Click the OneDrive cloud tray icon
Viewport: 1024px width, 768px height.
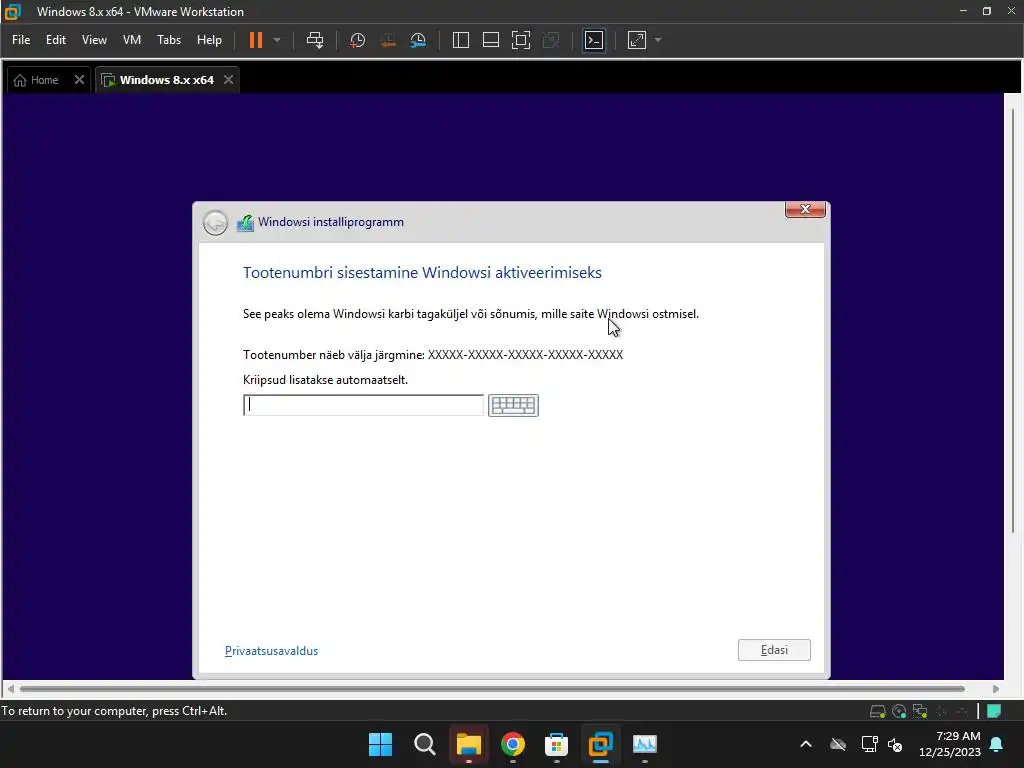tap(838, 744)
